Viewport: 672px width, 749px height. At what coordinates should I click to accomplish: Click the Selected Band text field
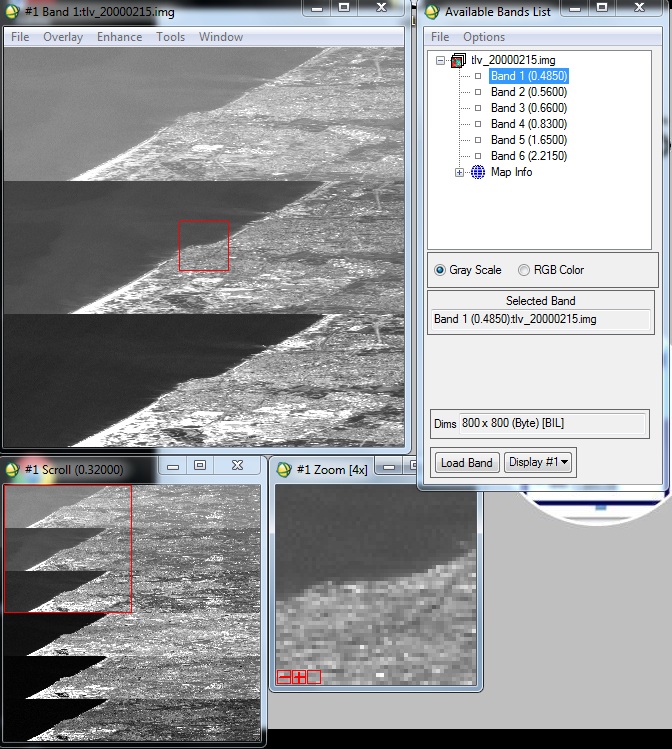click(541, 319)
